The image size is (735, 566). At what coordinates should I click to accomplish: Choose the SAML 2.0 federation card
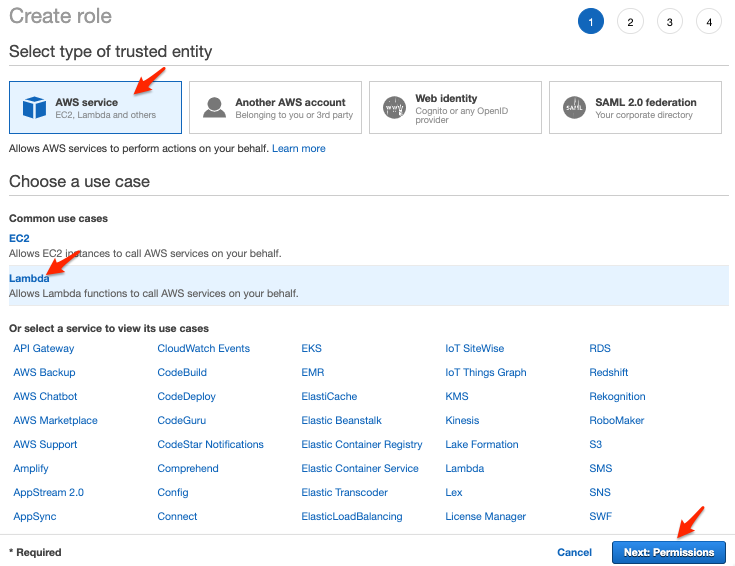tap(635, 107)
